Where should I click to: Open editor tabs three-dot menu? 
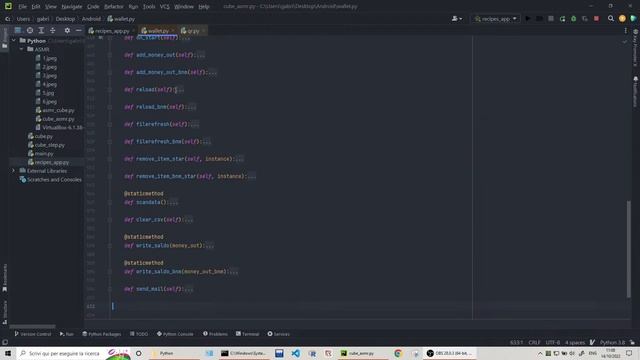pos(625,31)
